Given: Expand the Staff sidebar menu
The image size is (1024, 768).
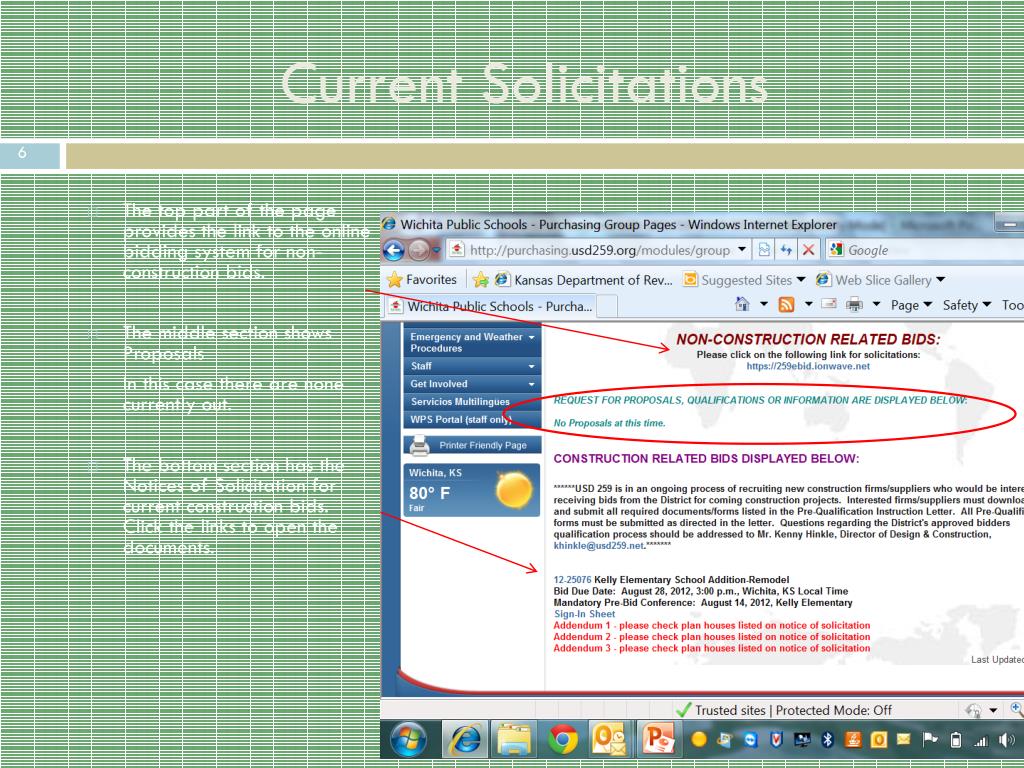Looking at the screenshot, I should point(472,366).
